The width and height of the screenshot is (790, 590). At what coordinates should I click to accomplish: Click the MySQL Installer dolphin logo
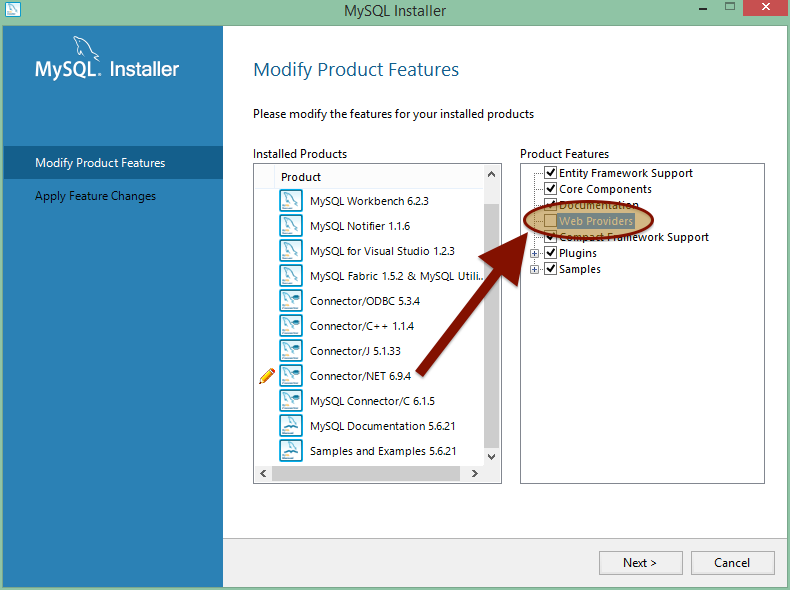[x=86, y=49]
